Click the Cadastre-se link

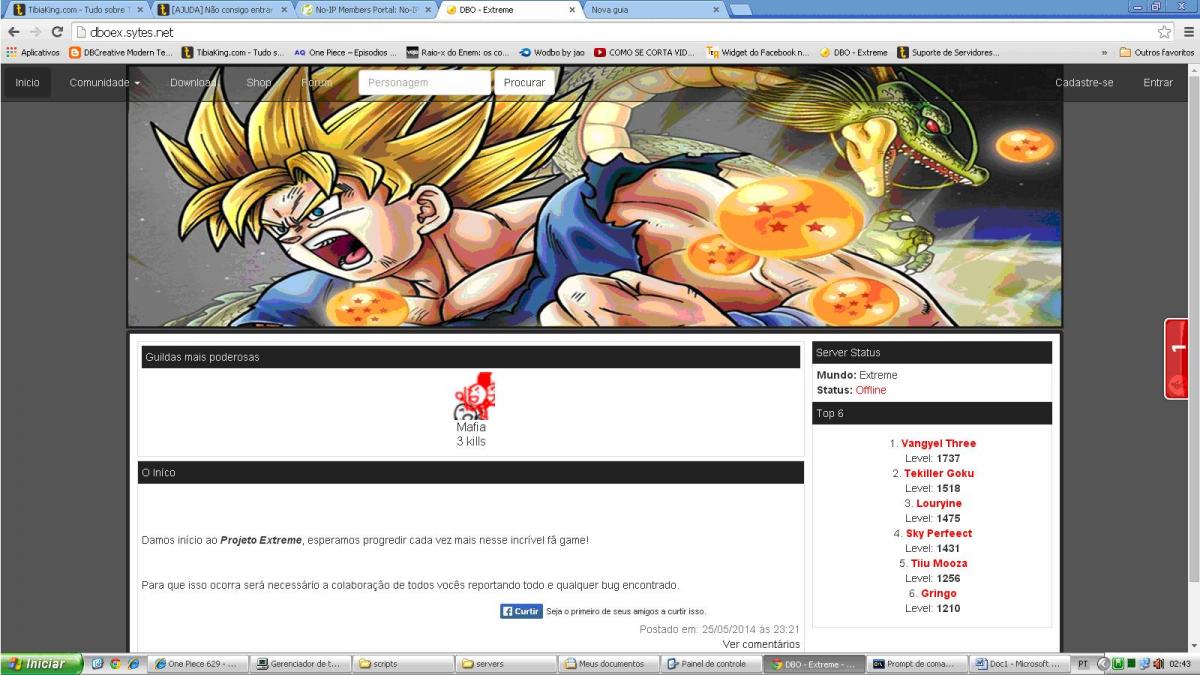[1084, 82]
